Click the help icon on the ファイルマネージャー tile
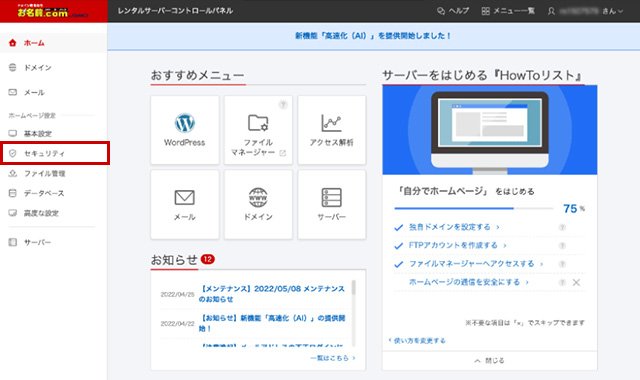This screenshot has height=380, width=640. tap(283, 105)
